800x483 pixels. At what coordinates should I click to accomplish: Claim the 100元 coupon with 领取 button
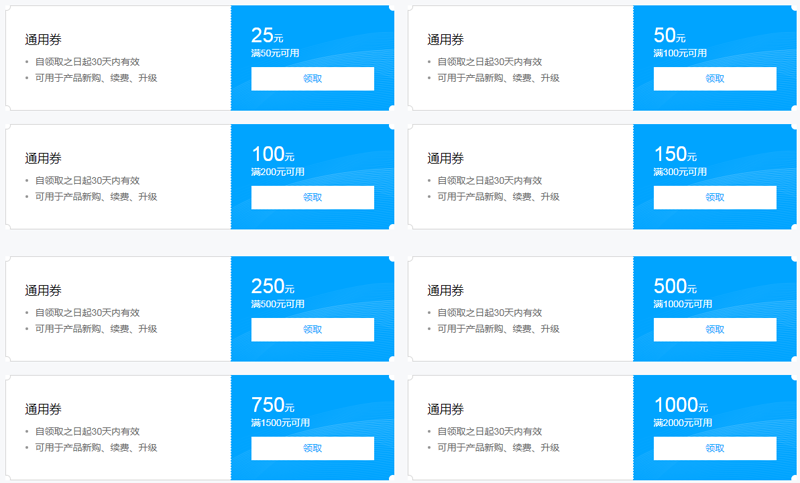[x=312, y=197]
